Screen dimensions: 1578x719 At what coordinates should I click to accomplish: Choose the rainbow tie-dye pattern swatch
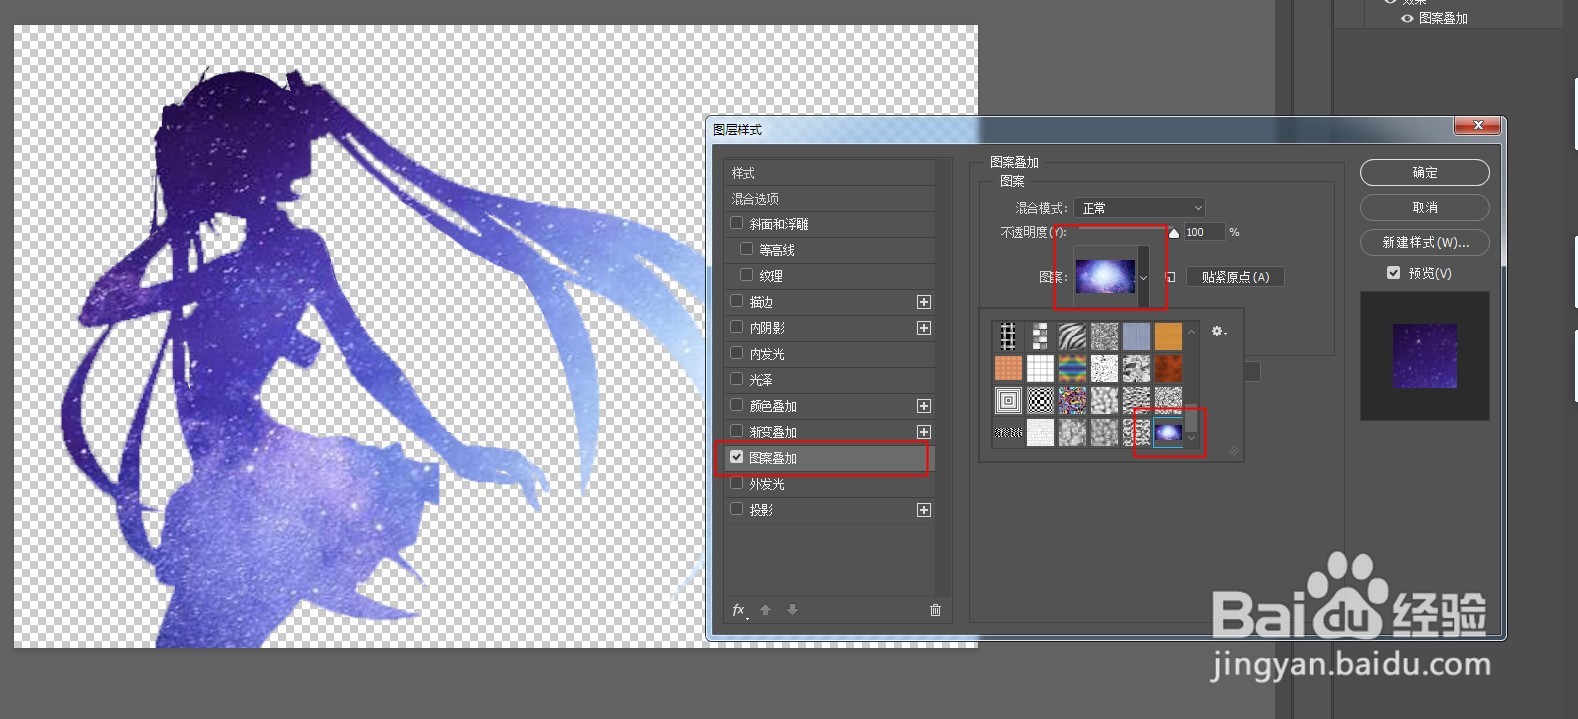click(x=1072, y=368)
